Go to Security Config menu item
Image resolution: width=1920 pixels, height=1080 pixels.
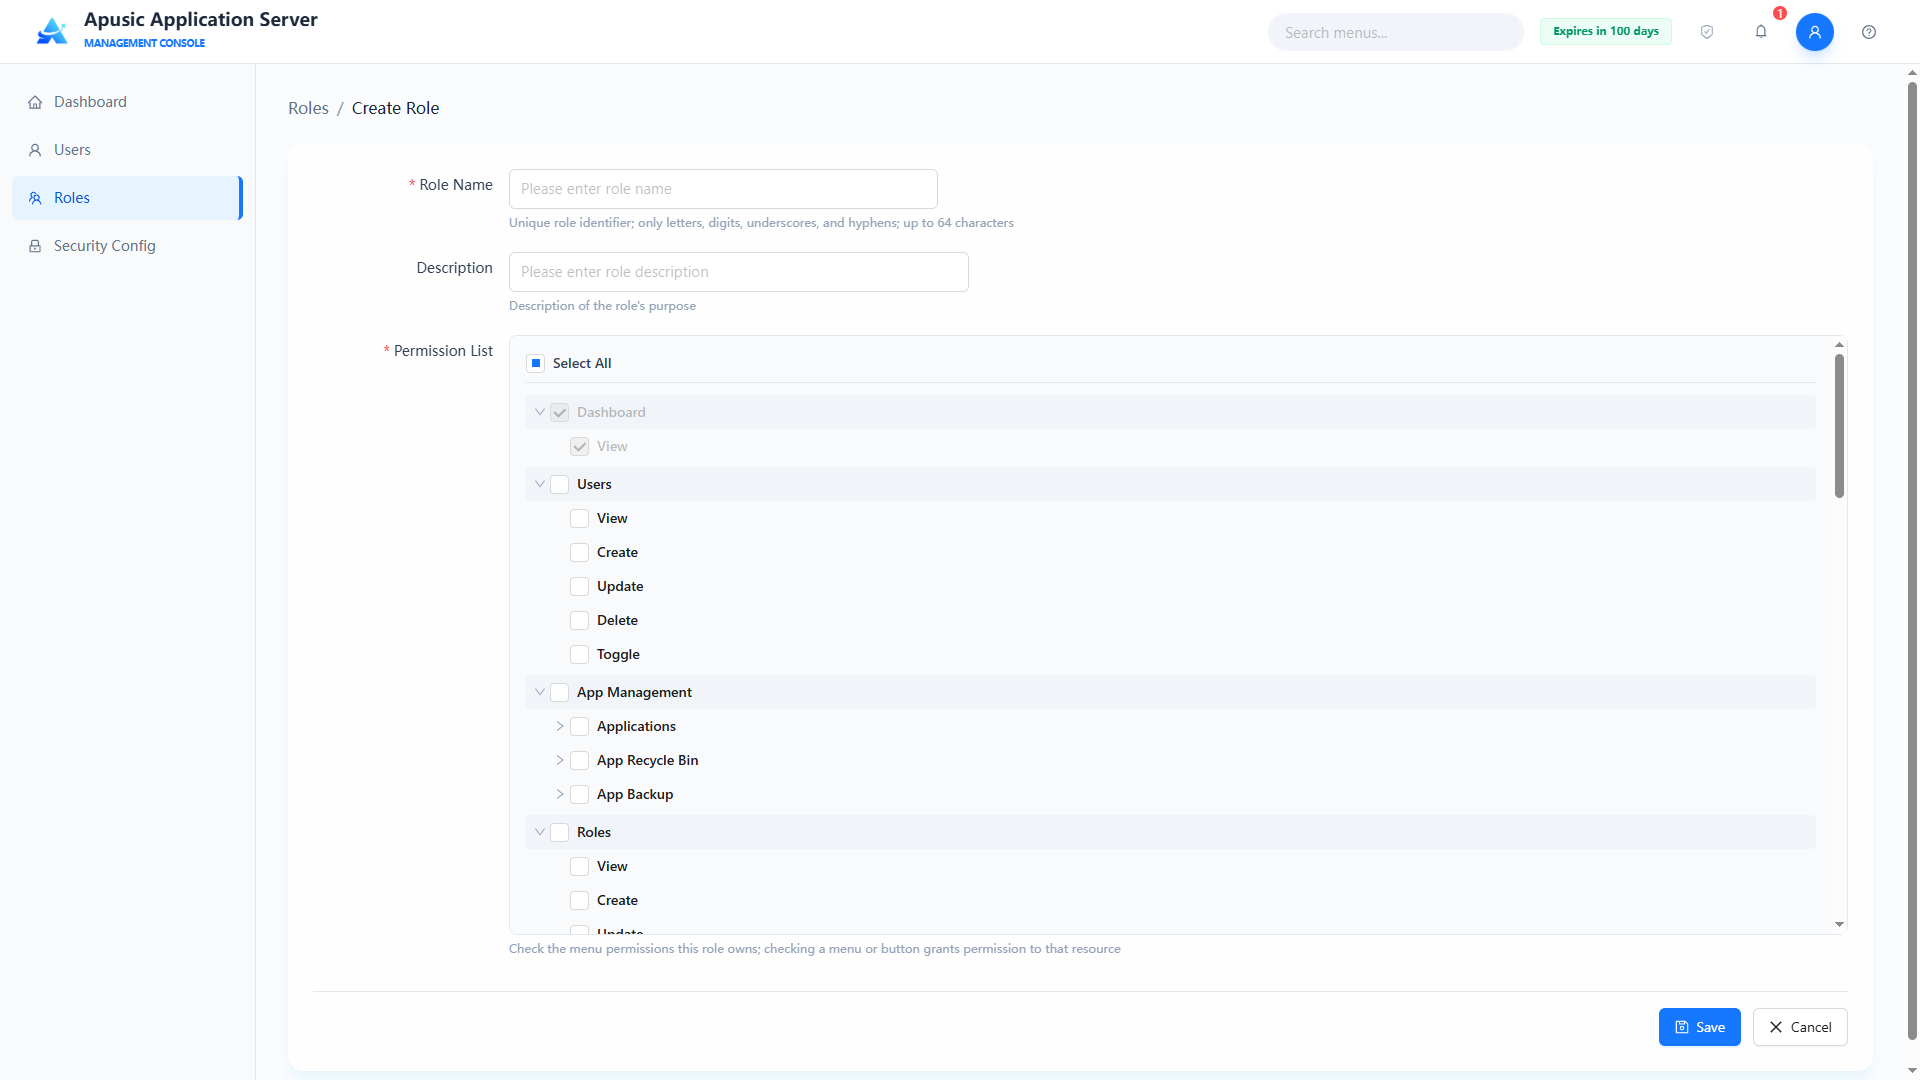pyautogui.click(x=127, y=246)
